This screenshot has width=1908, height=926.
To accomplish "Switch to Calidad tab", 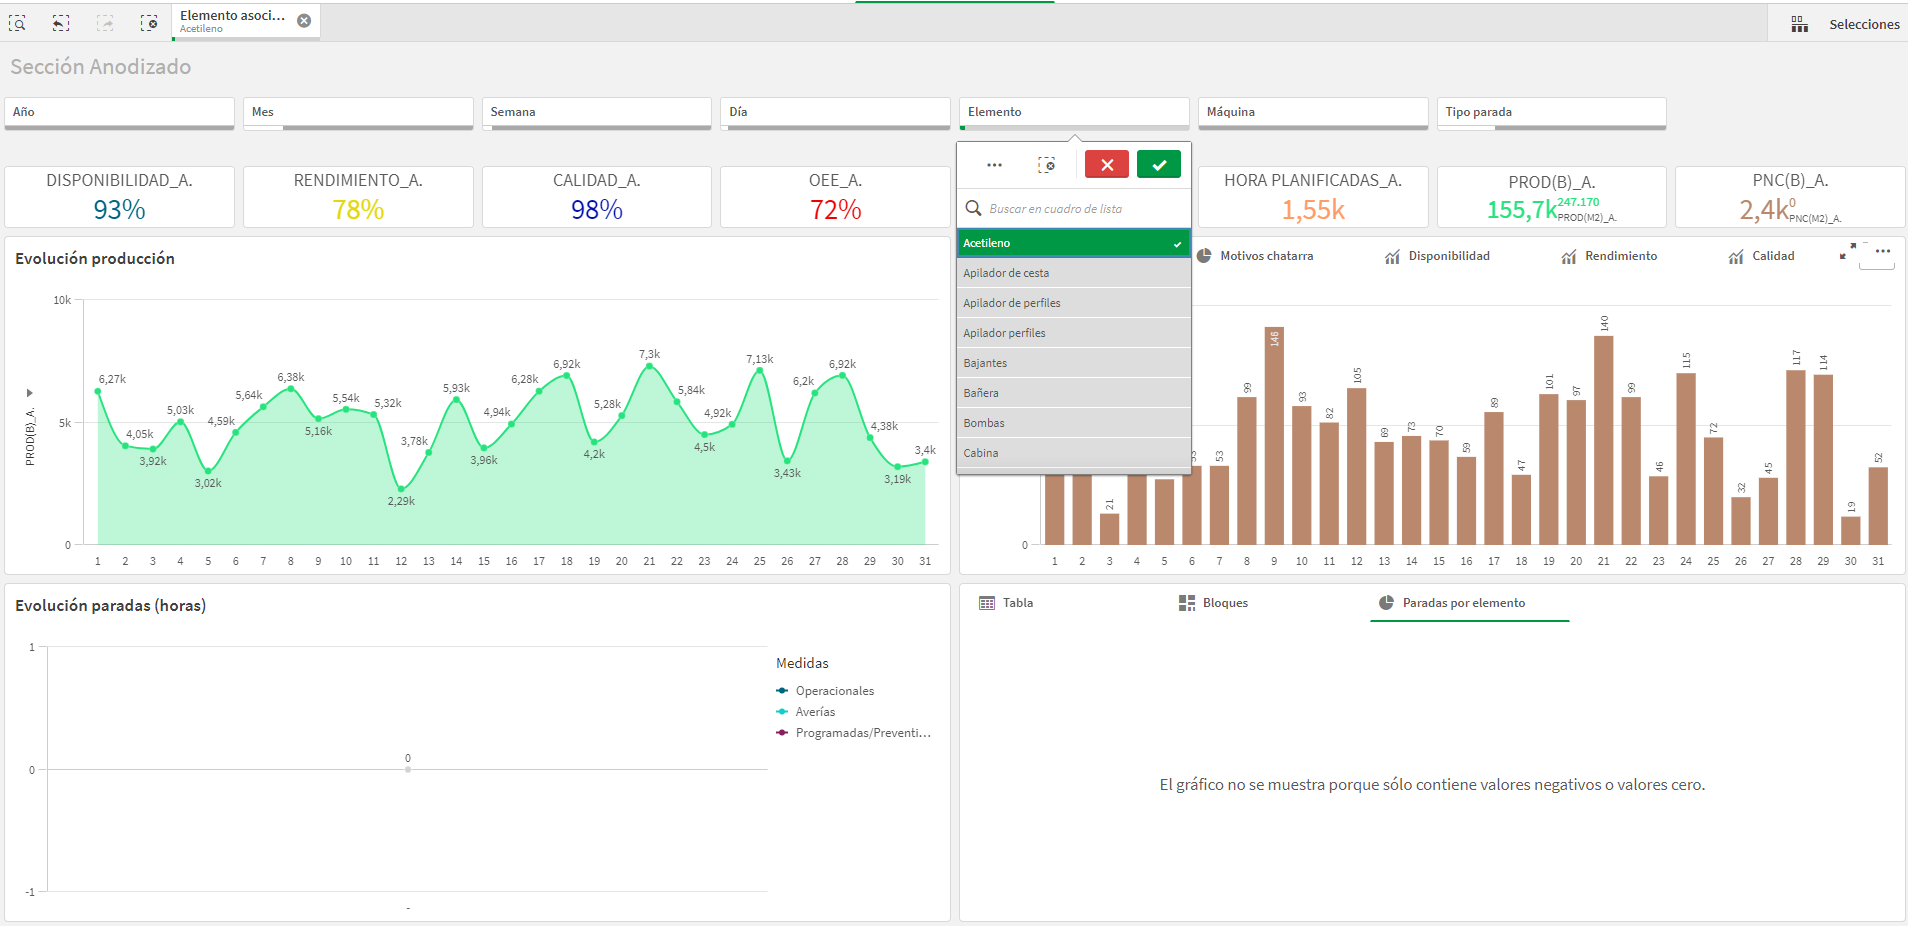I will tap(1762, 256).
